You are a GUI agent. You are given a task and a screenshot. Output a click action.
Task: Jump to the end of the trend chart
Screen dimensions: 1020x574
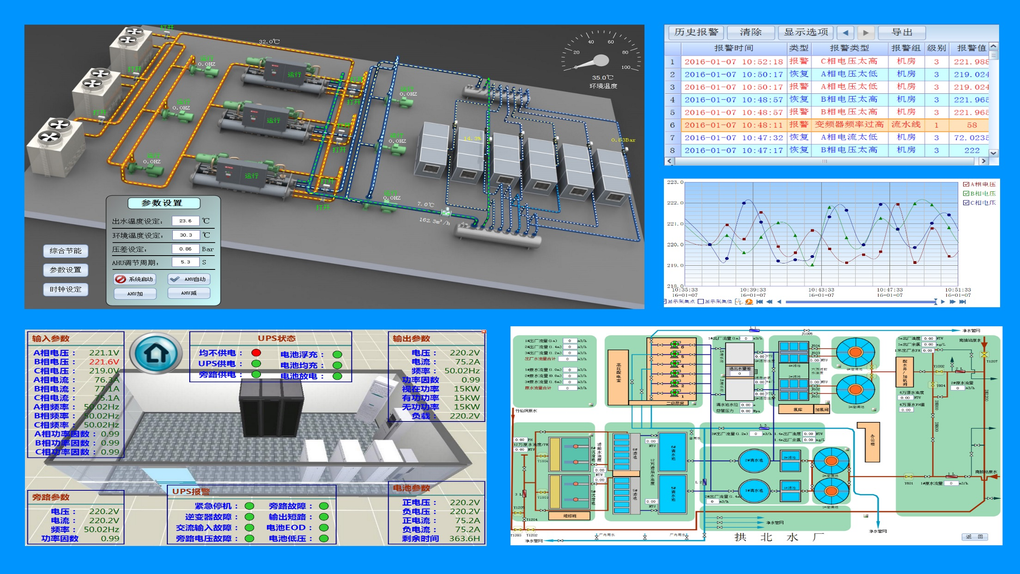(x=963, y=302)
